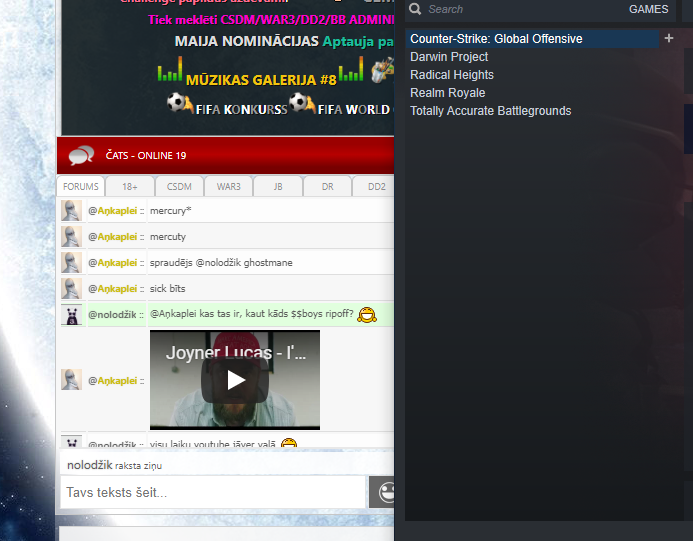Open the FIFA KONKURSS link
The image size is (693, 541).
pyautogui.click(x=241, y=110)
